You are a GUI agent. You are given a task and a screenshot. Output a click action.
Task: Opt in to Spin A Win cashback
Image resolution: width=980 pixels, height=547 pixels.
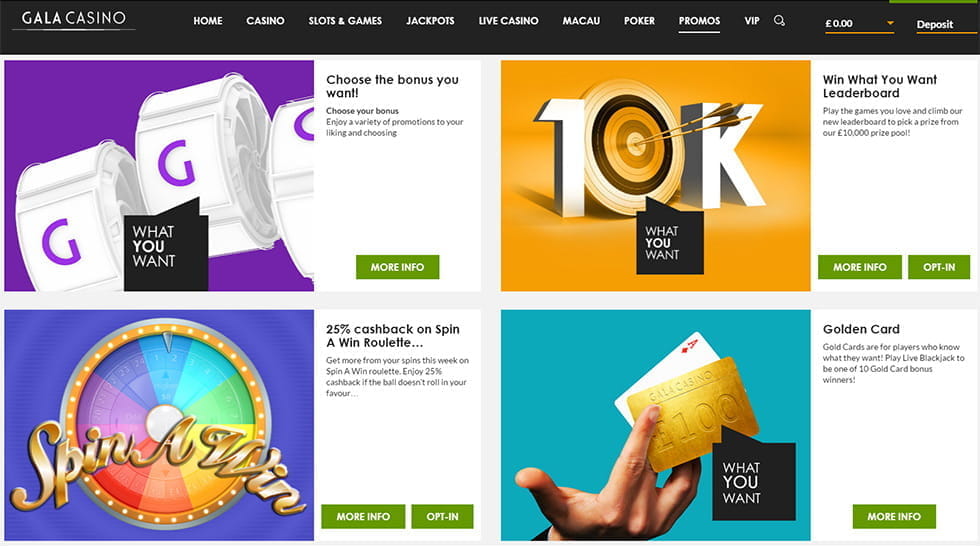click(442, 516)
